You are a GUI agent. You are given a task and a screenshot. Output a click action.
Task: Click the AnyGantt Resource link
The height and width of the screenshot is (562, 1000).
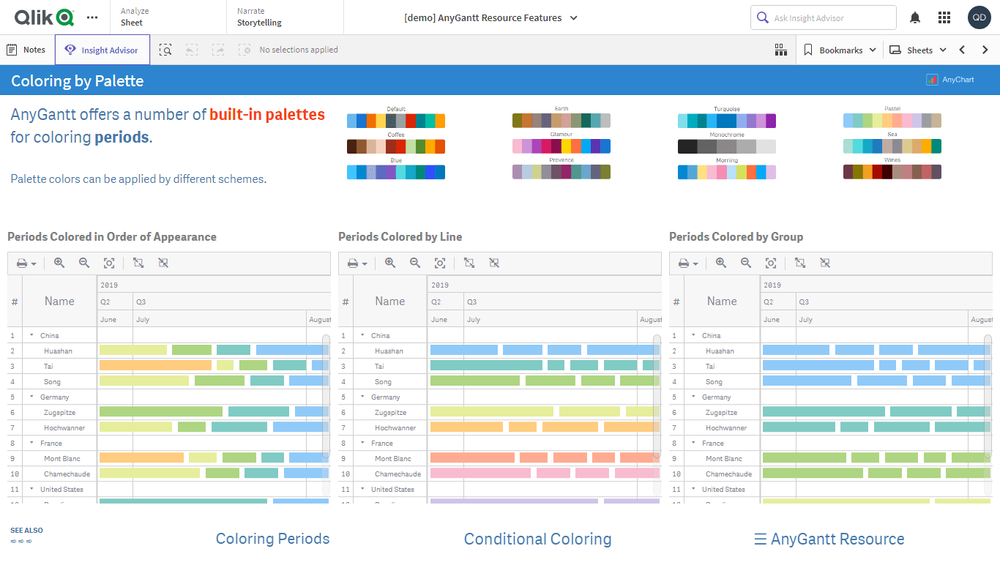(x=829, y=539)
